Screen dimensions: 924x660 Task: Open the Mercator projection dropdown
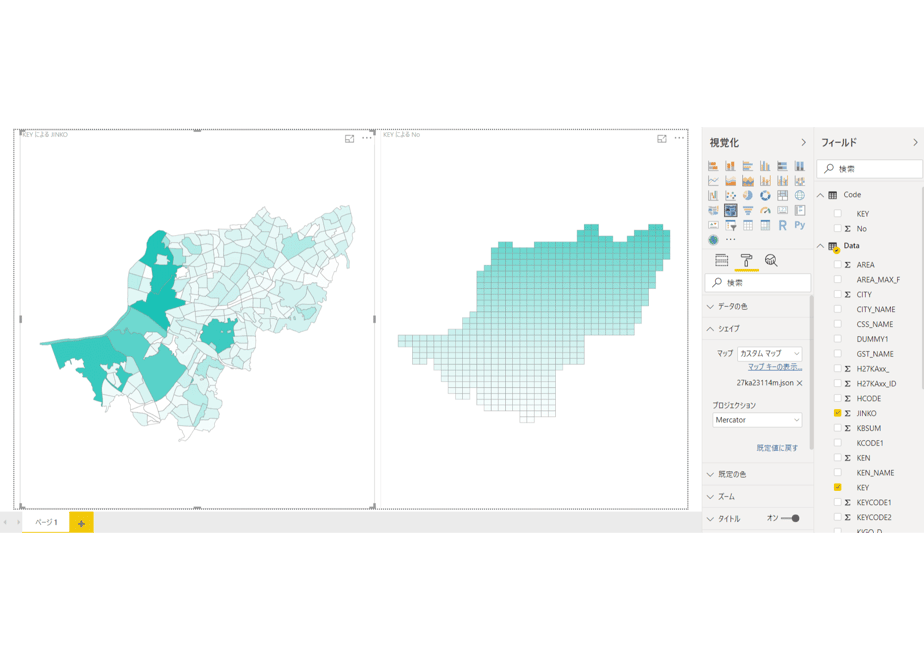(757, 420)
